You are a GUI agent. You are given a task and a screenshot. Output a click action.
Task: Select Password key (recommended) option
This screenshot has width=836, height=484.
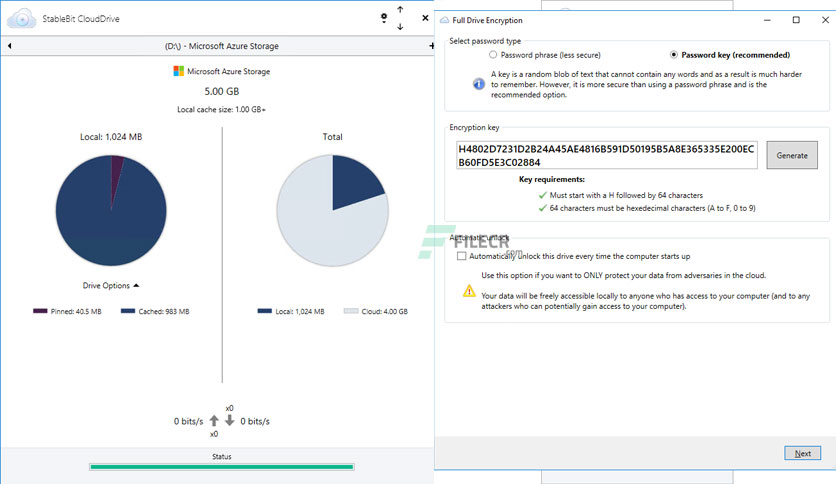click(730, 55)
